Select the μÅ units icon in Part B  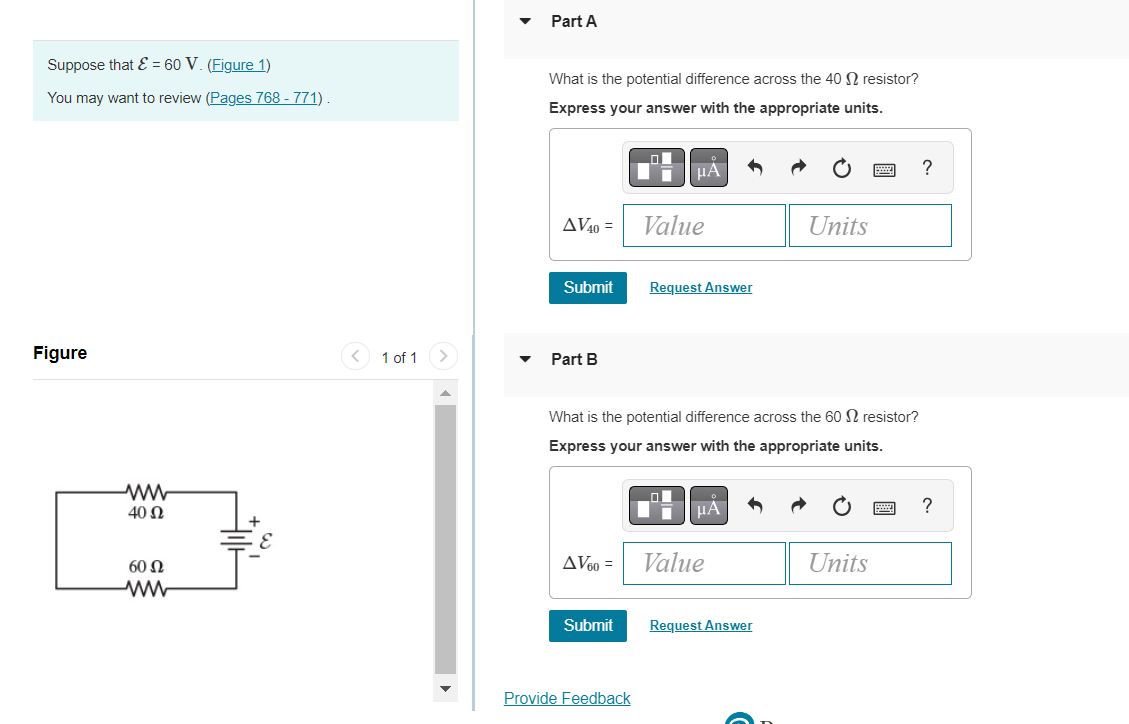click(x=708, y=504)
